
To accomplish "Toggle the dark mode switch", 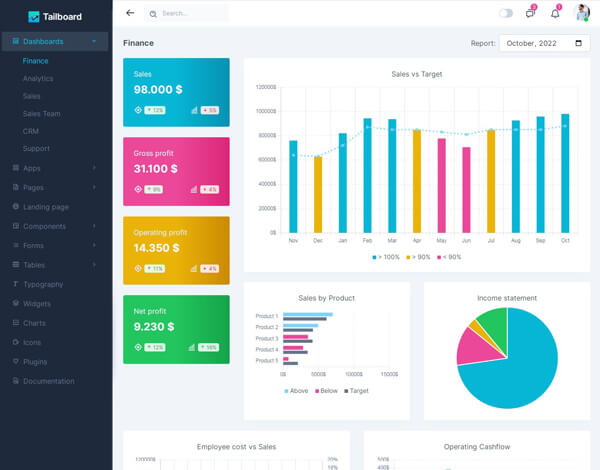I will pos(506,13).
